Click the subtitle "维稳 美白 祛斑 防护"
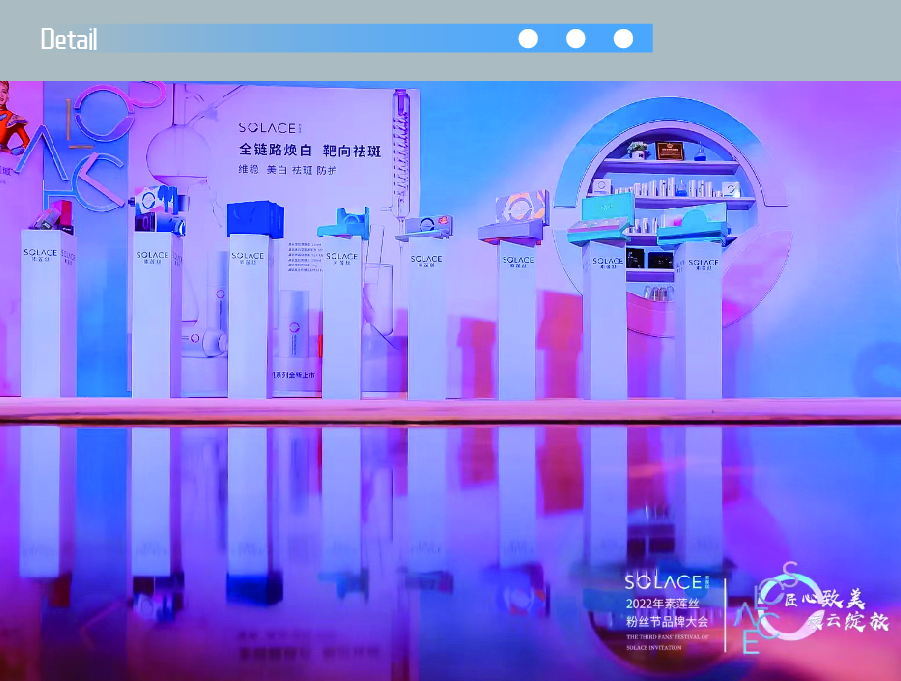The width and height of the screenshot is (901, 681). pos(287,171)
